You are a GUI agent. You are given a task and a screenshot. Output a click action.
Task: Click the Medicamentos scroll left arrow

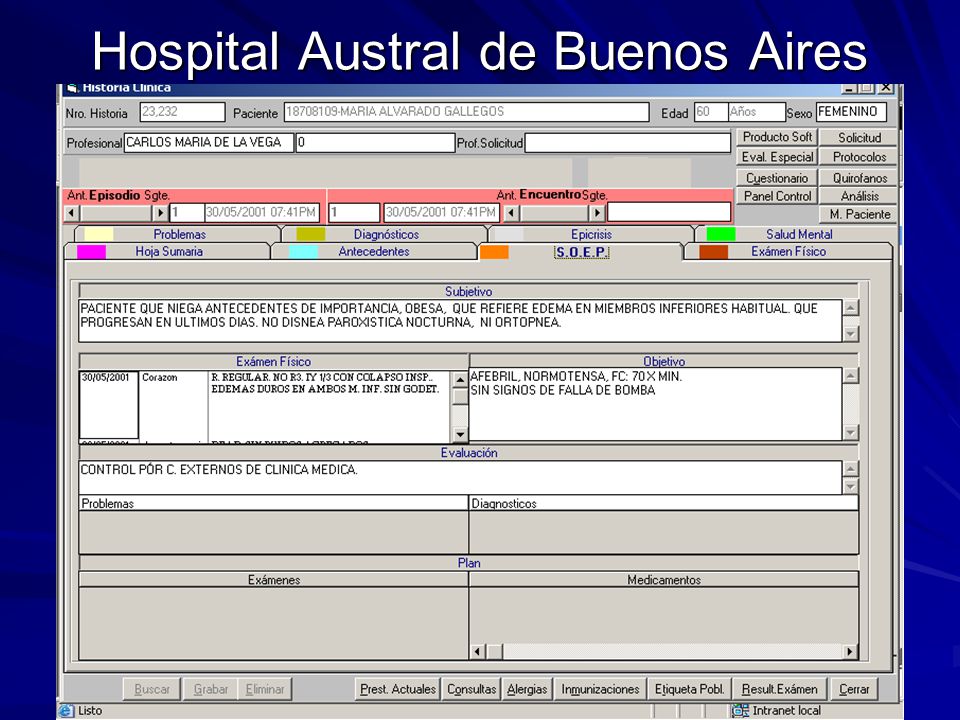coord(477,652)
